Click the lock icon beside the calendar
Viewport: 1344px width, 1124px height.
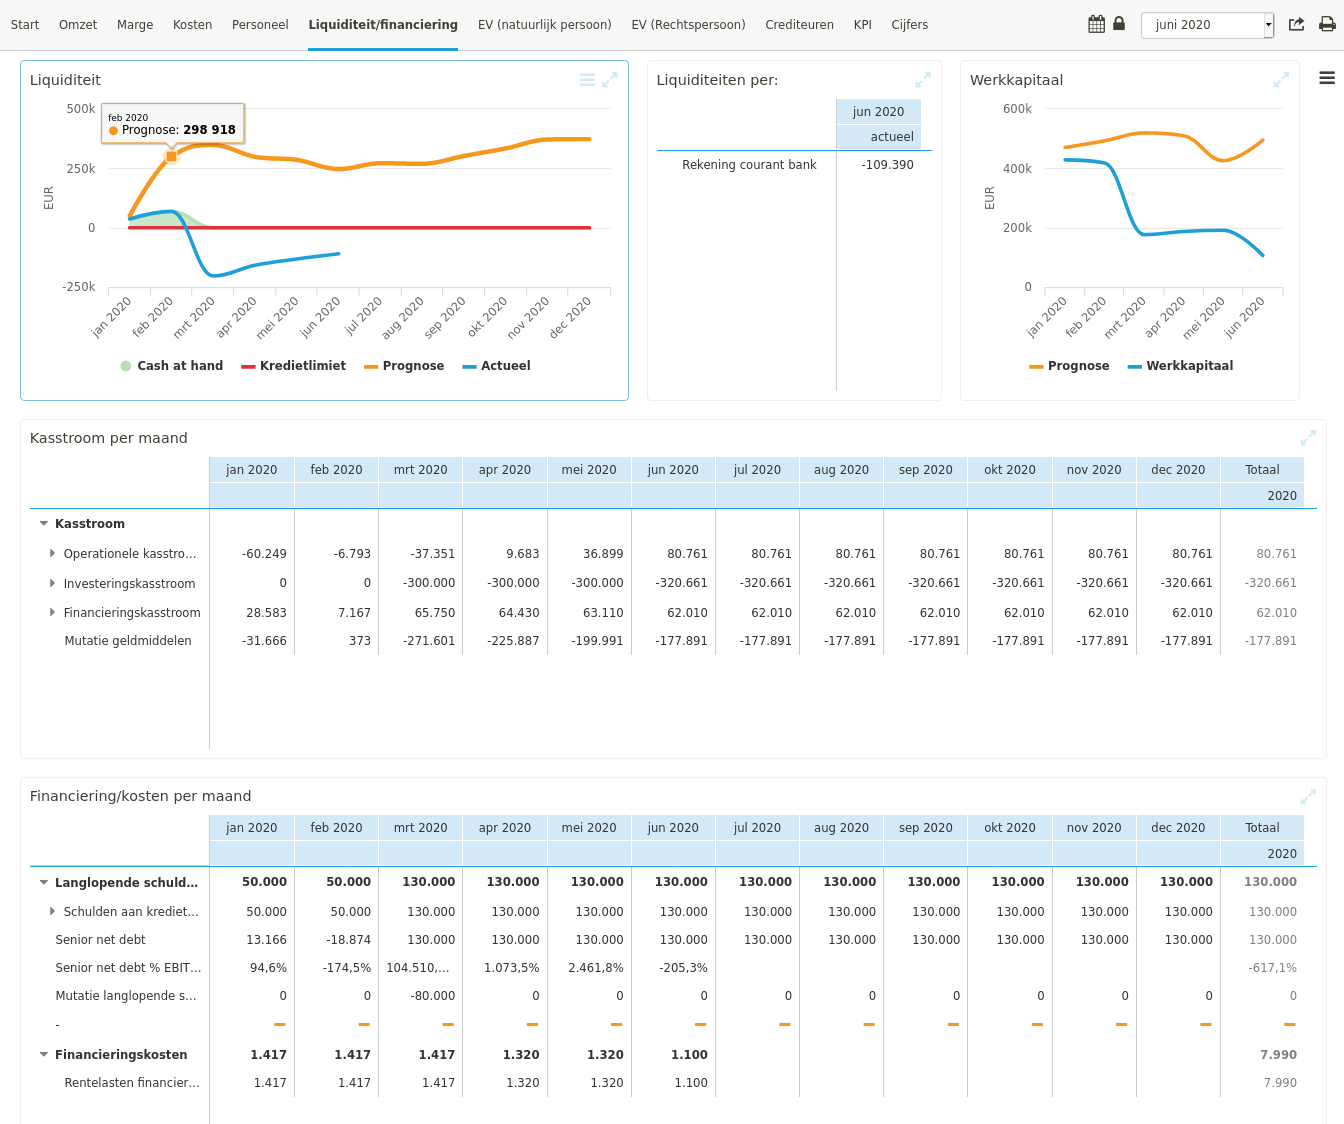point(1119,24)
